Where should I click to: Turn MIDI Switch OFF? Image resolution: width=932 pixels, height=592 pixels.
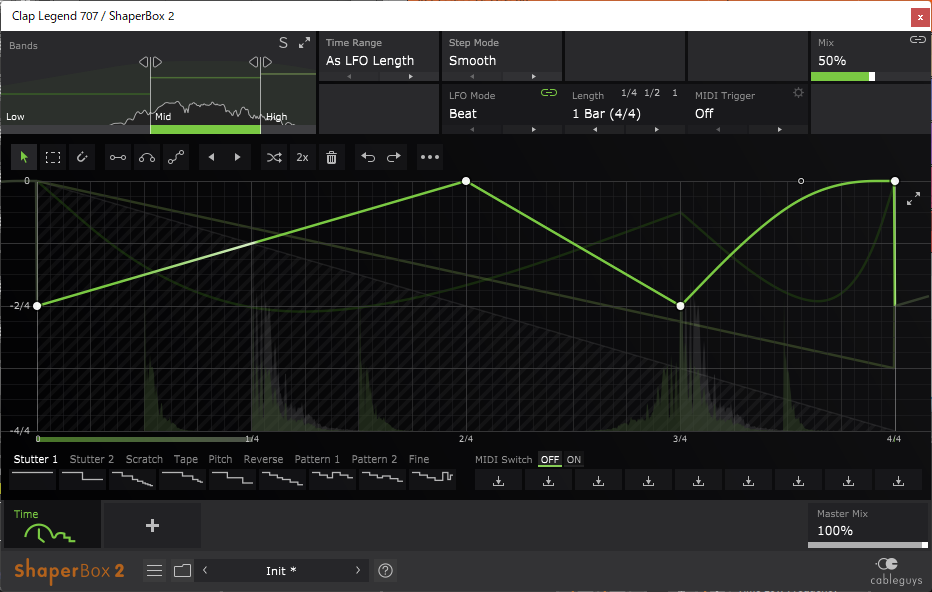550,459
